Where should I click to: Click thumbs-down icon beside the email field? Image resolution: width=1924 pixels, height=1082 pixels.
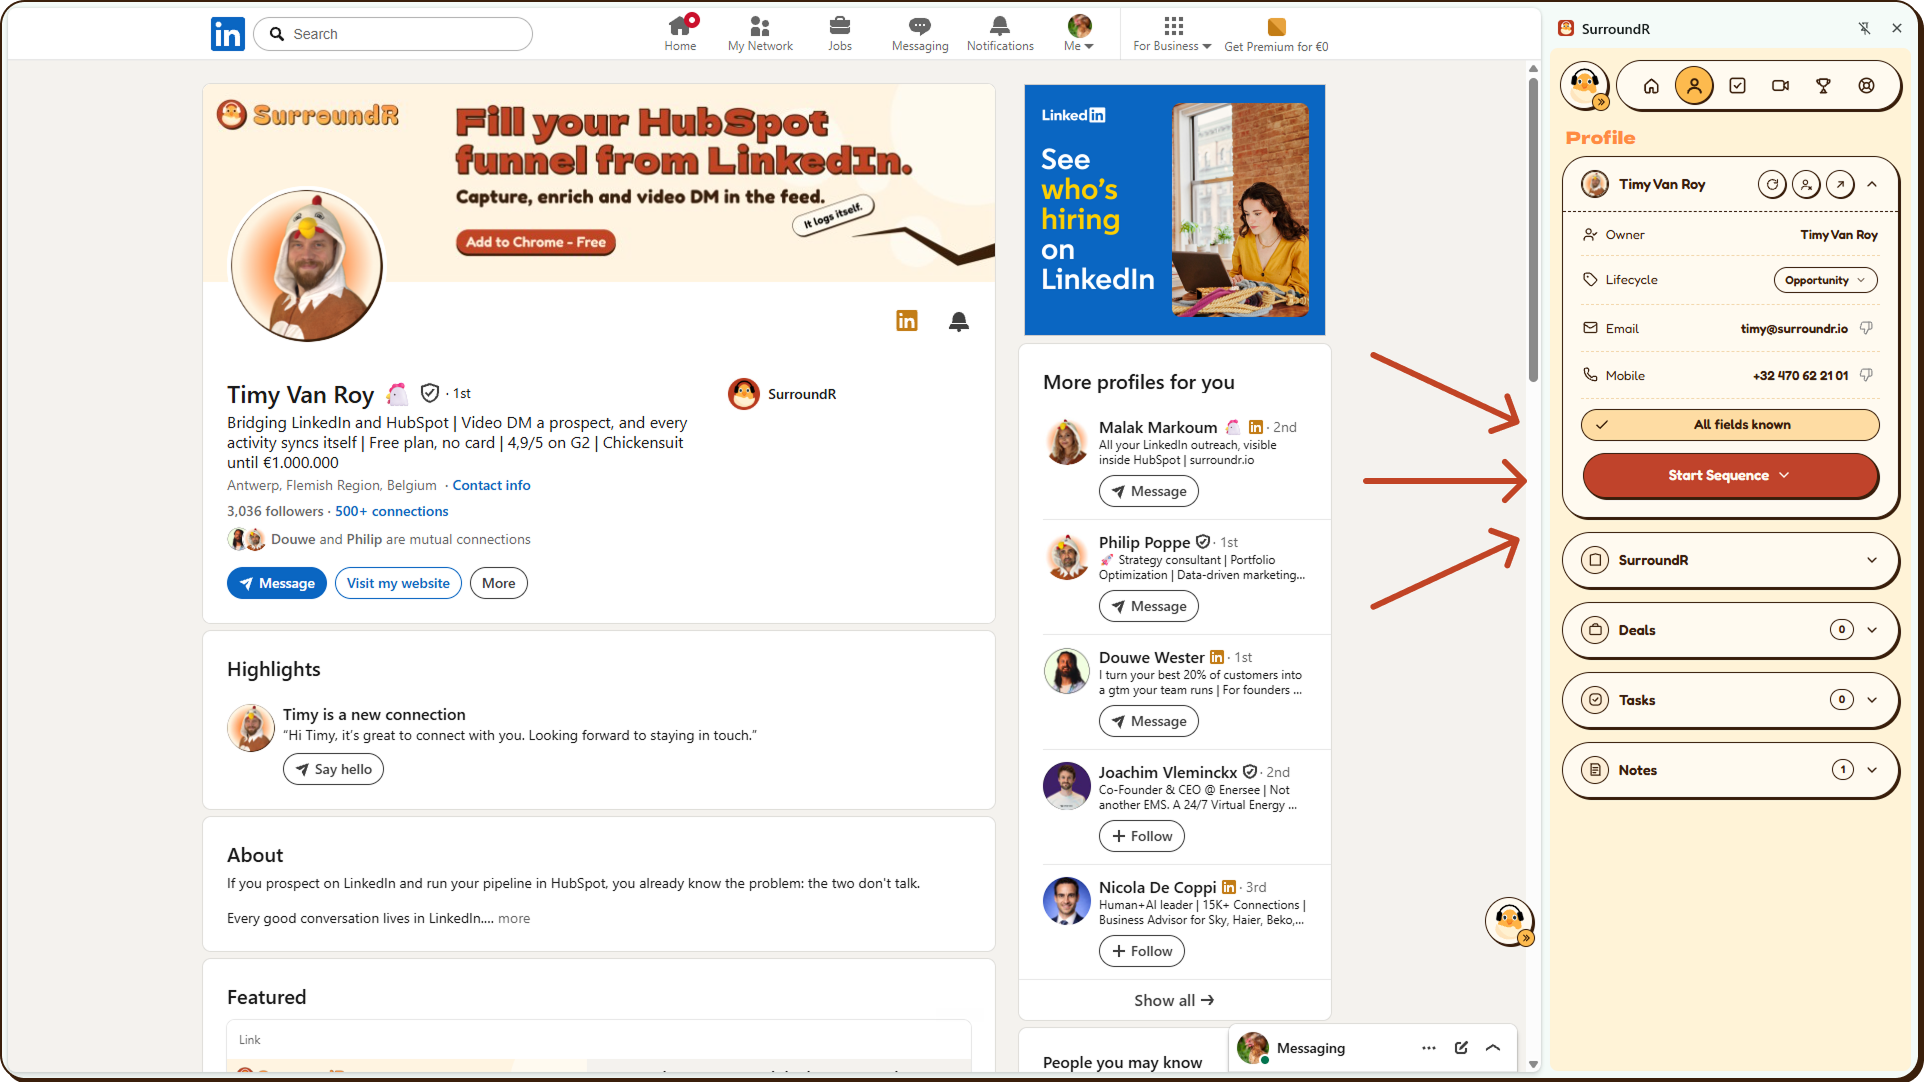coord(1866,328)
